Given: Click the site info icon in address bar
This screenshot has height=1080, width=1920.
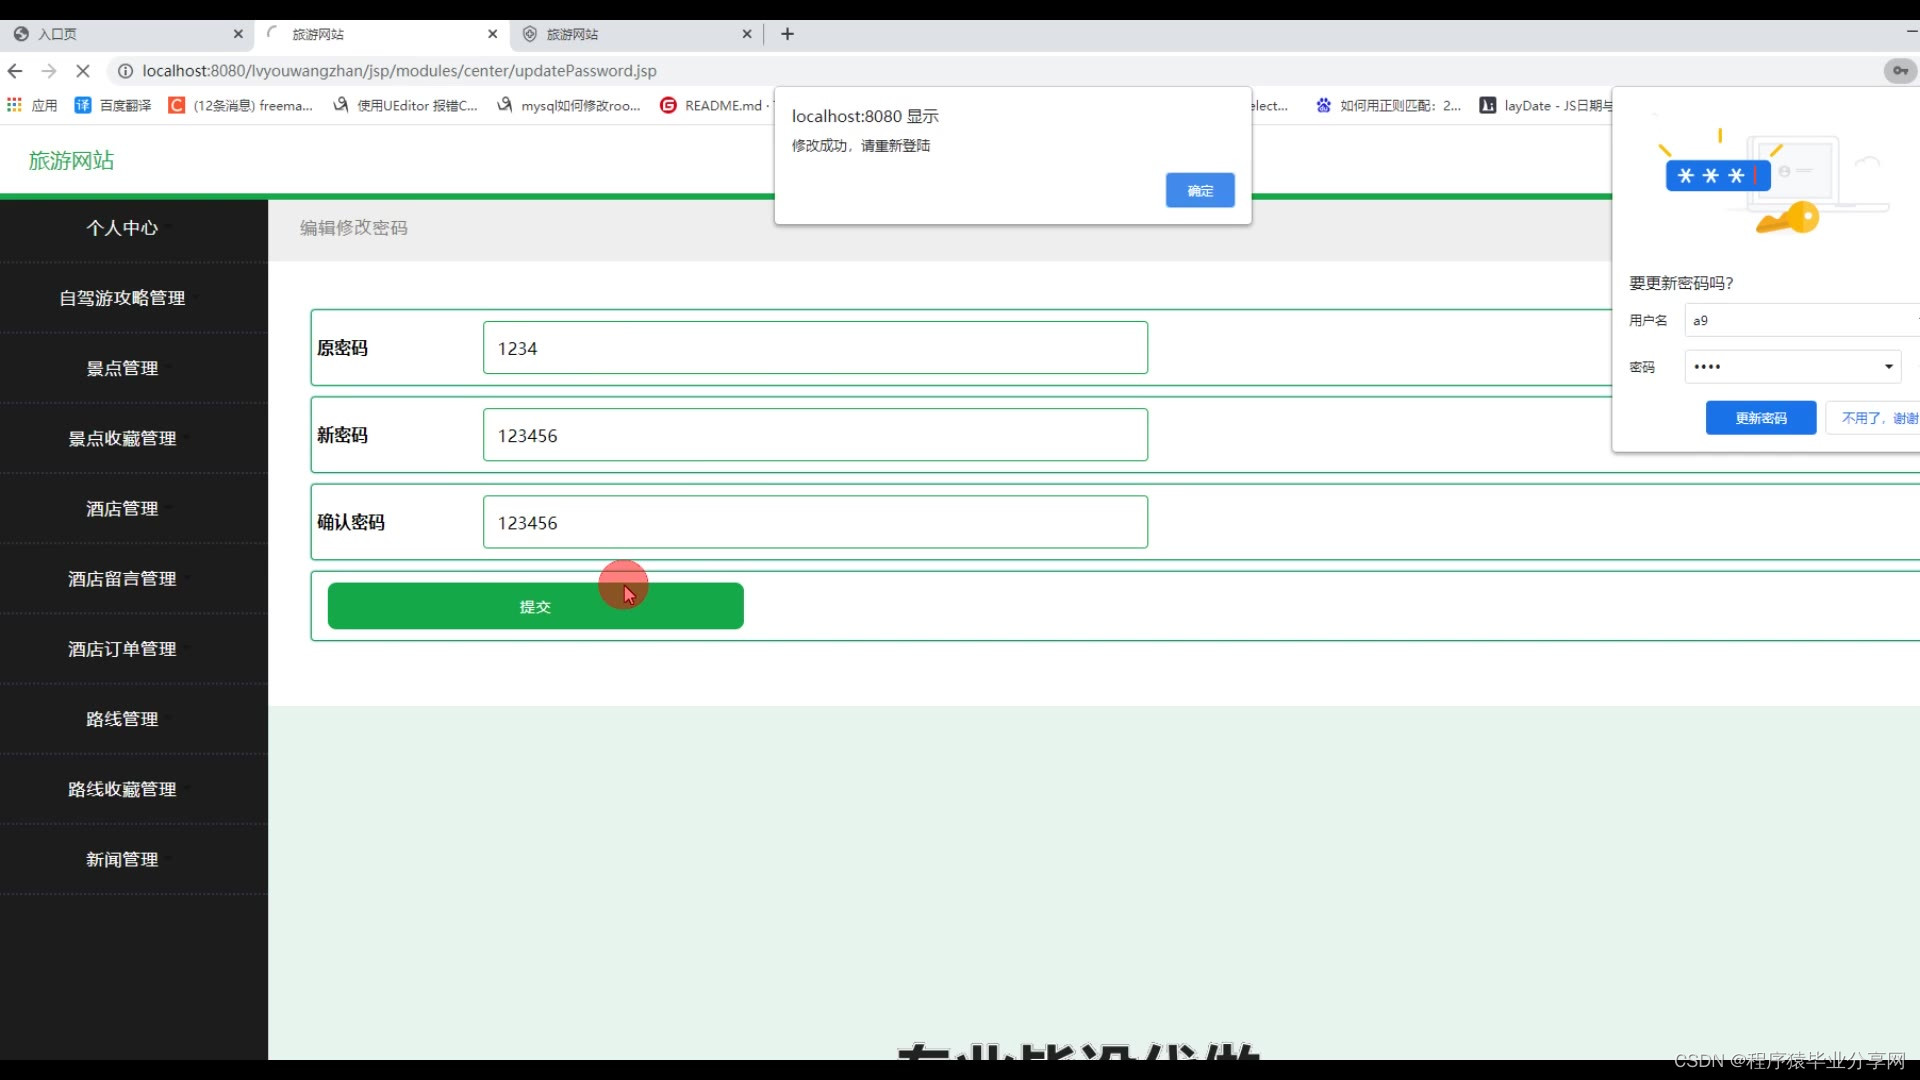Looking at the screenshot, I should point(125,71).
